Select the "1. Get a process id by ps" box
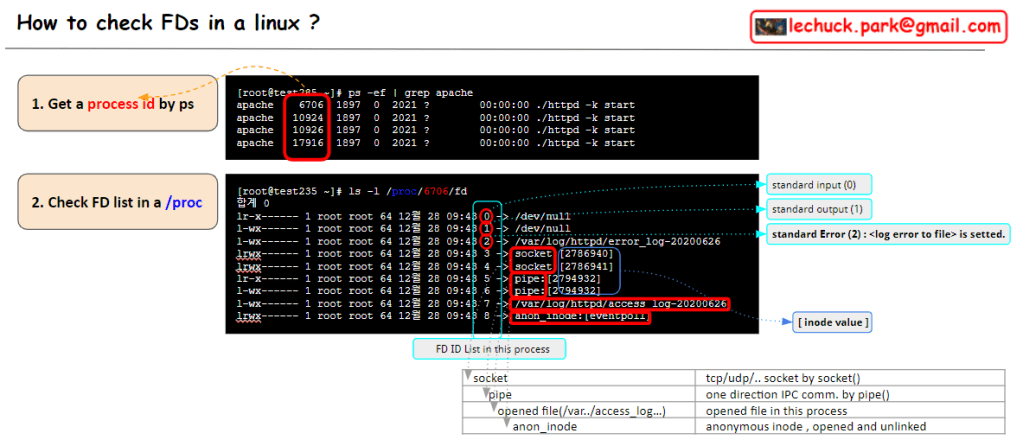The width and height of the screenshot is (1023, 446). click(116, 106)
